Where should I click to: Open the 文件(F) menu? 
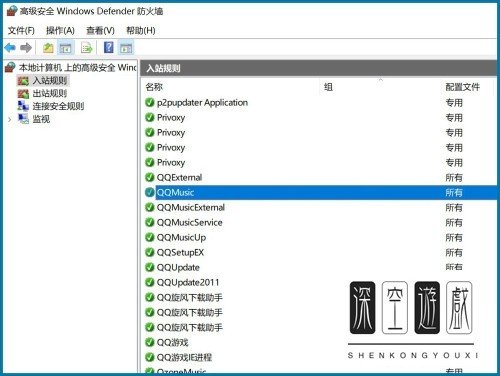pos(21,31)
